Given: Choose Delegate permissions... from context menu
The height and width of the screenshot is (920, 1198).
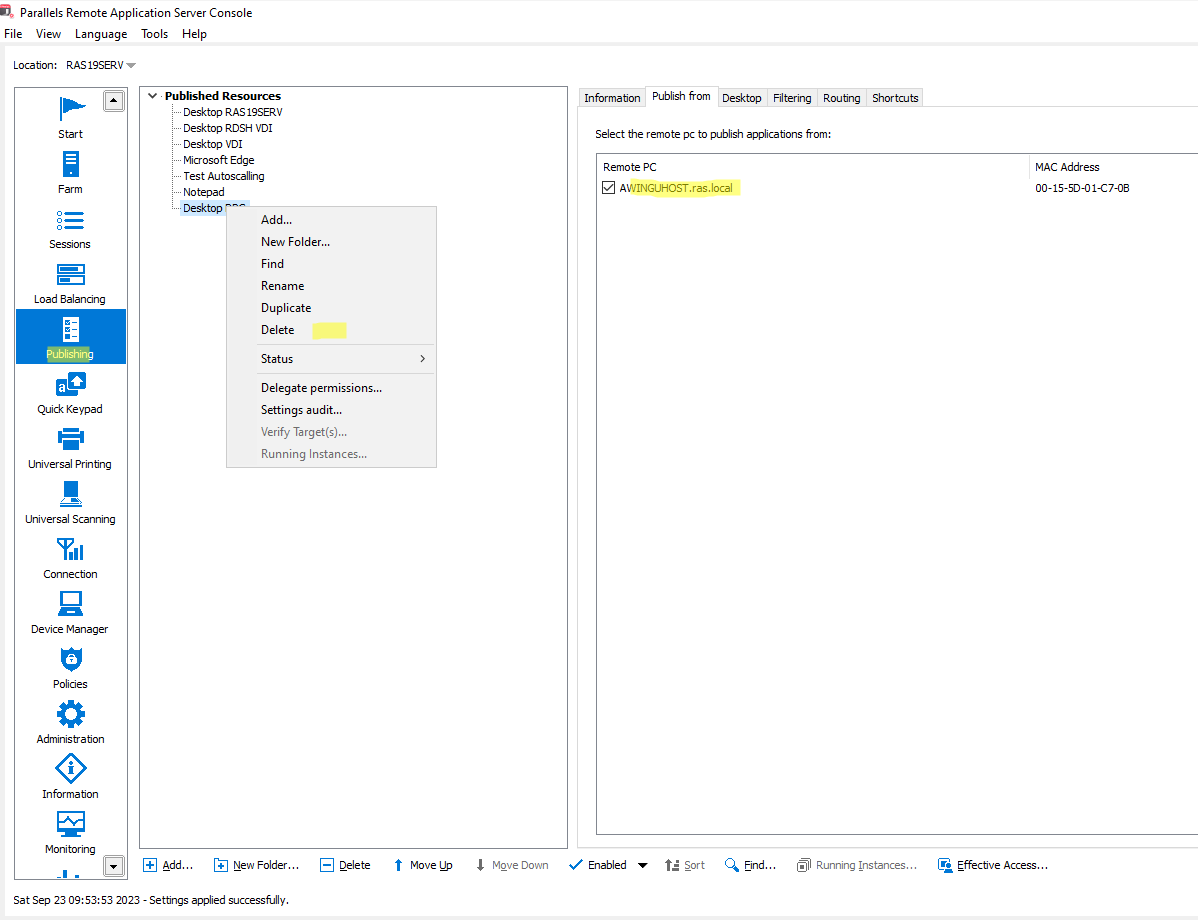Looking at the screenshot, I should [332, 388].
